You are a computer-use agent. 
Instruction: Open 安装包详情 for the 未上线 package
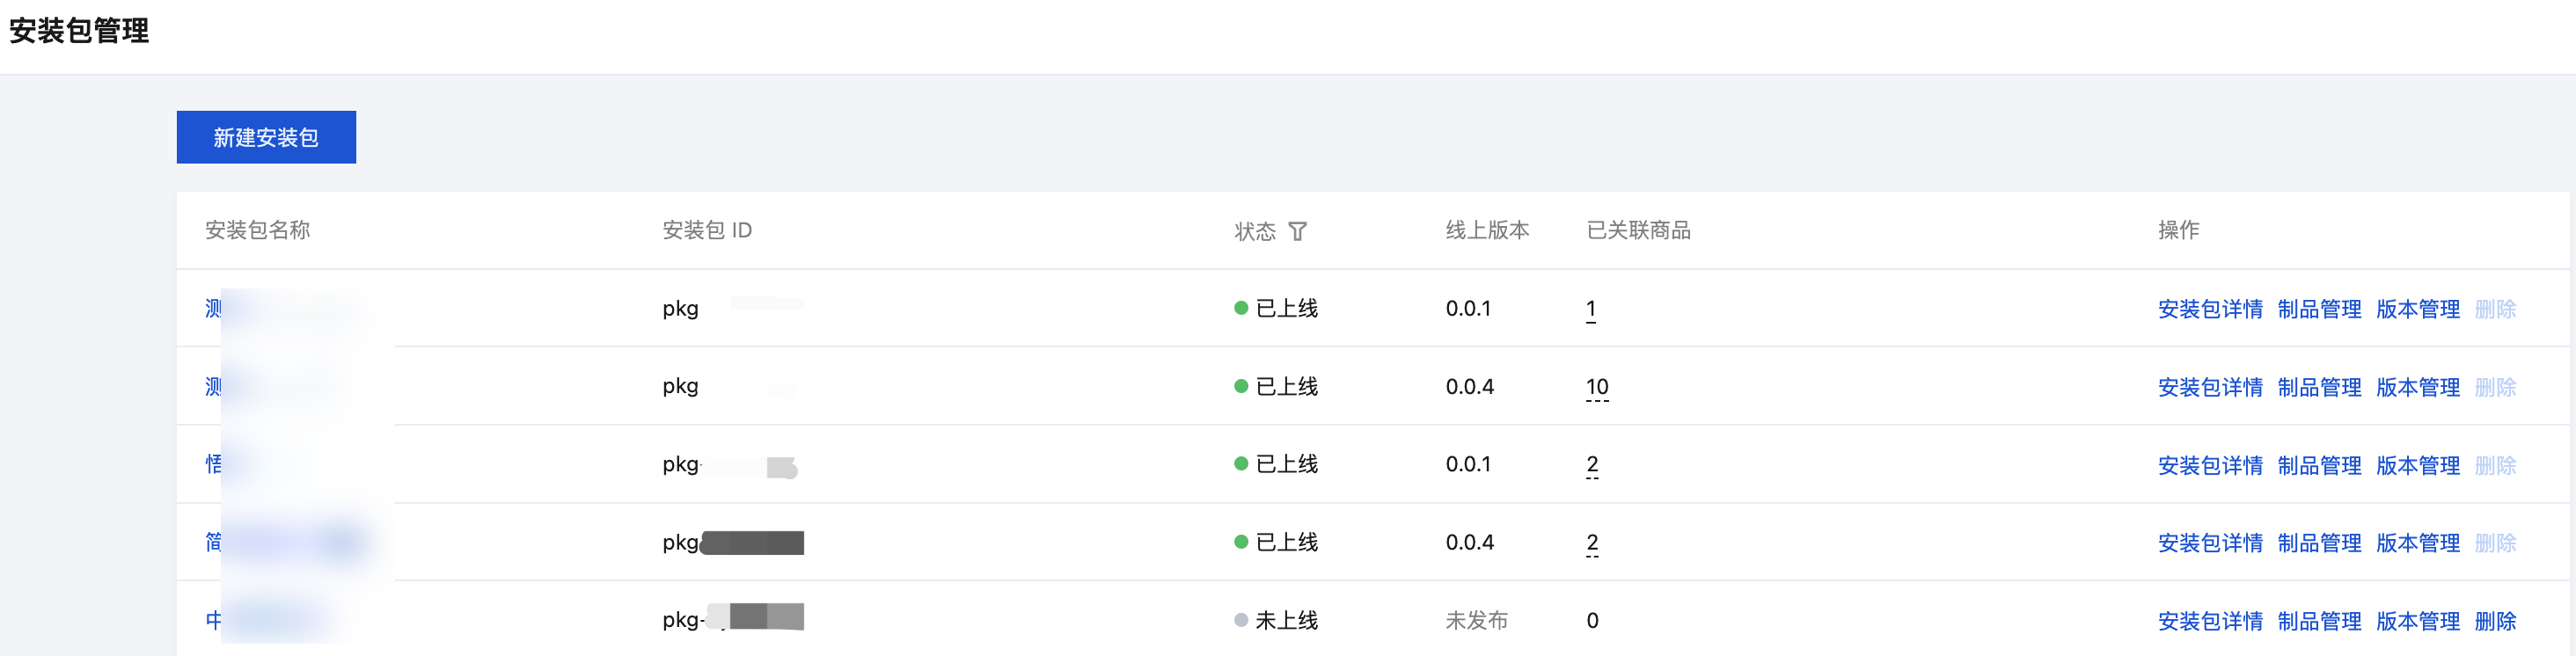pos(2209,621)
